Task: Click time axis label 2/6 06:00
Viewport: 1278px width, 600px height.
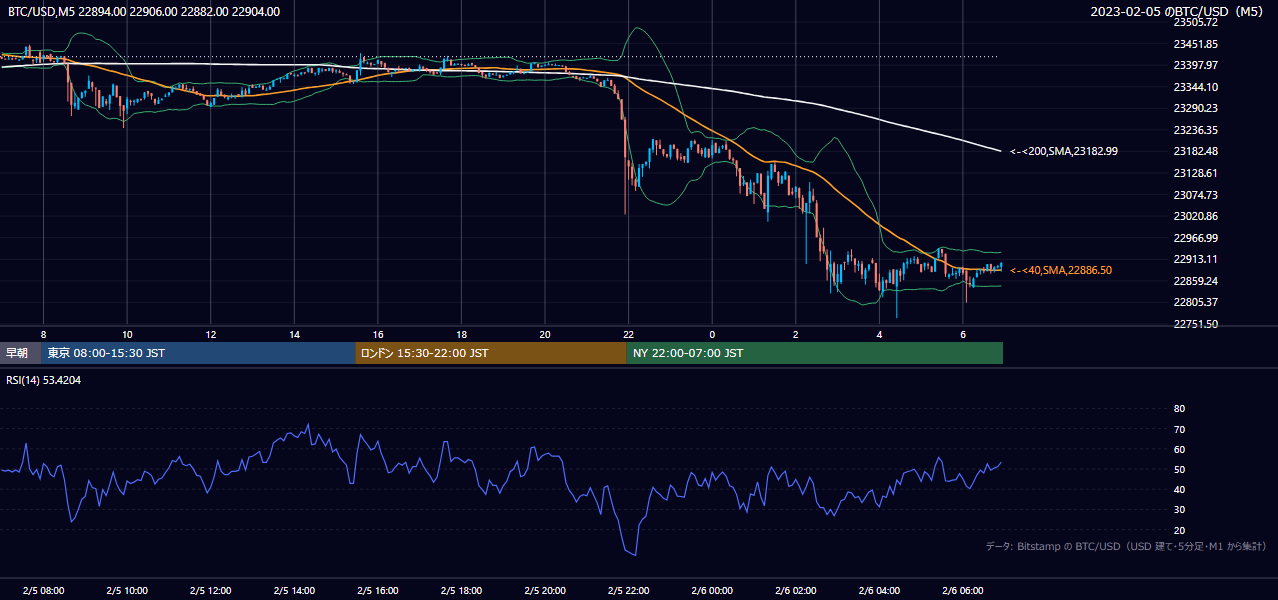Action: (963, 591)
